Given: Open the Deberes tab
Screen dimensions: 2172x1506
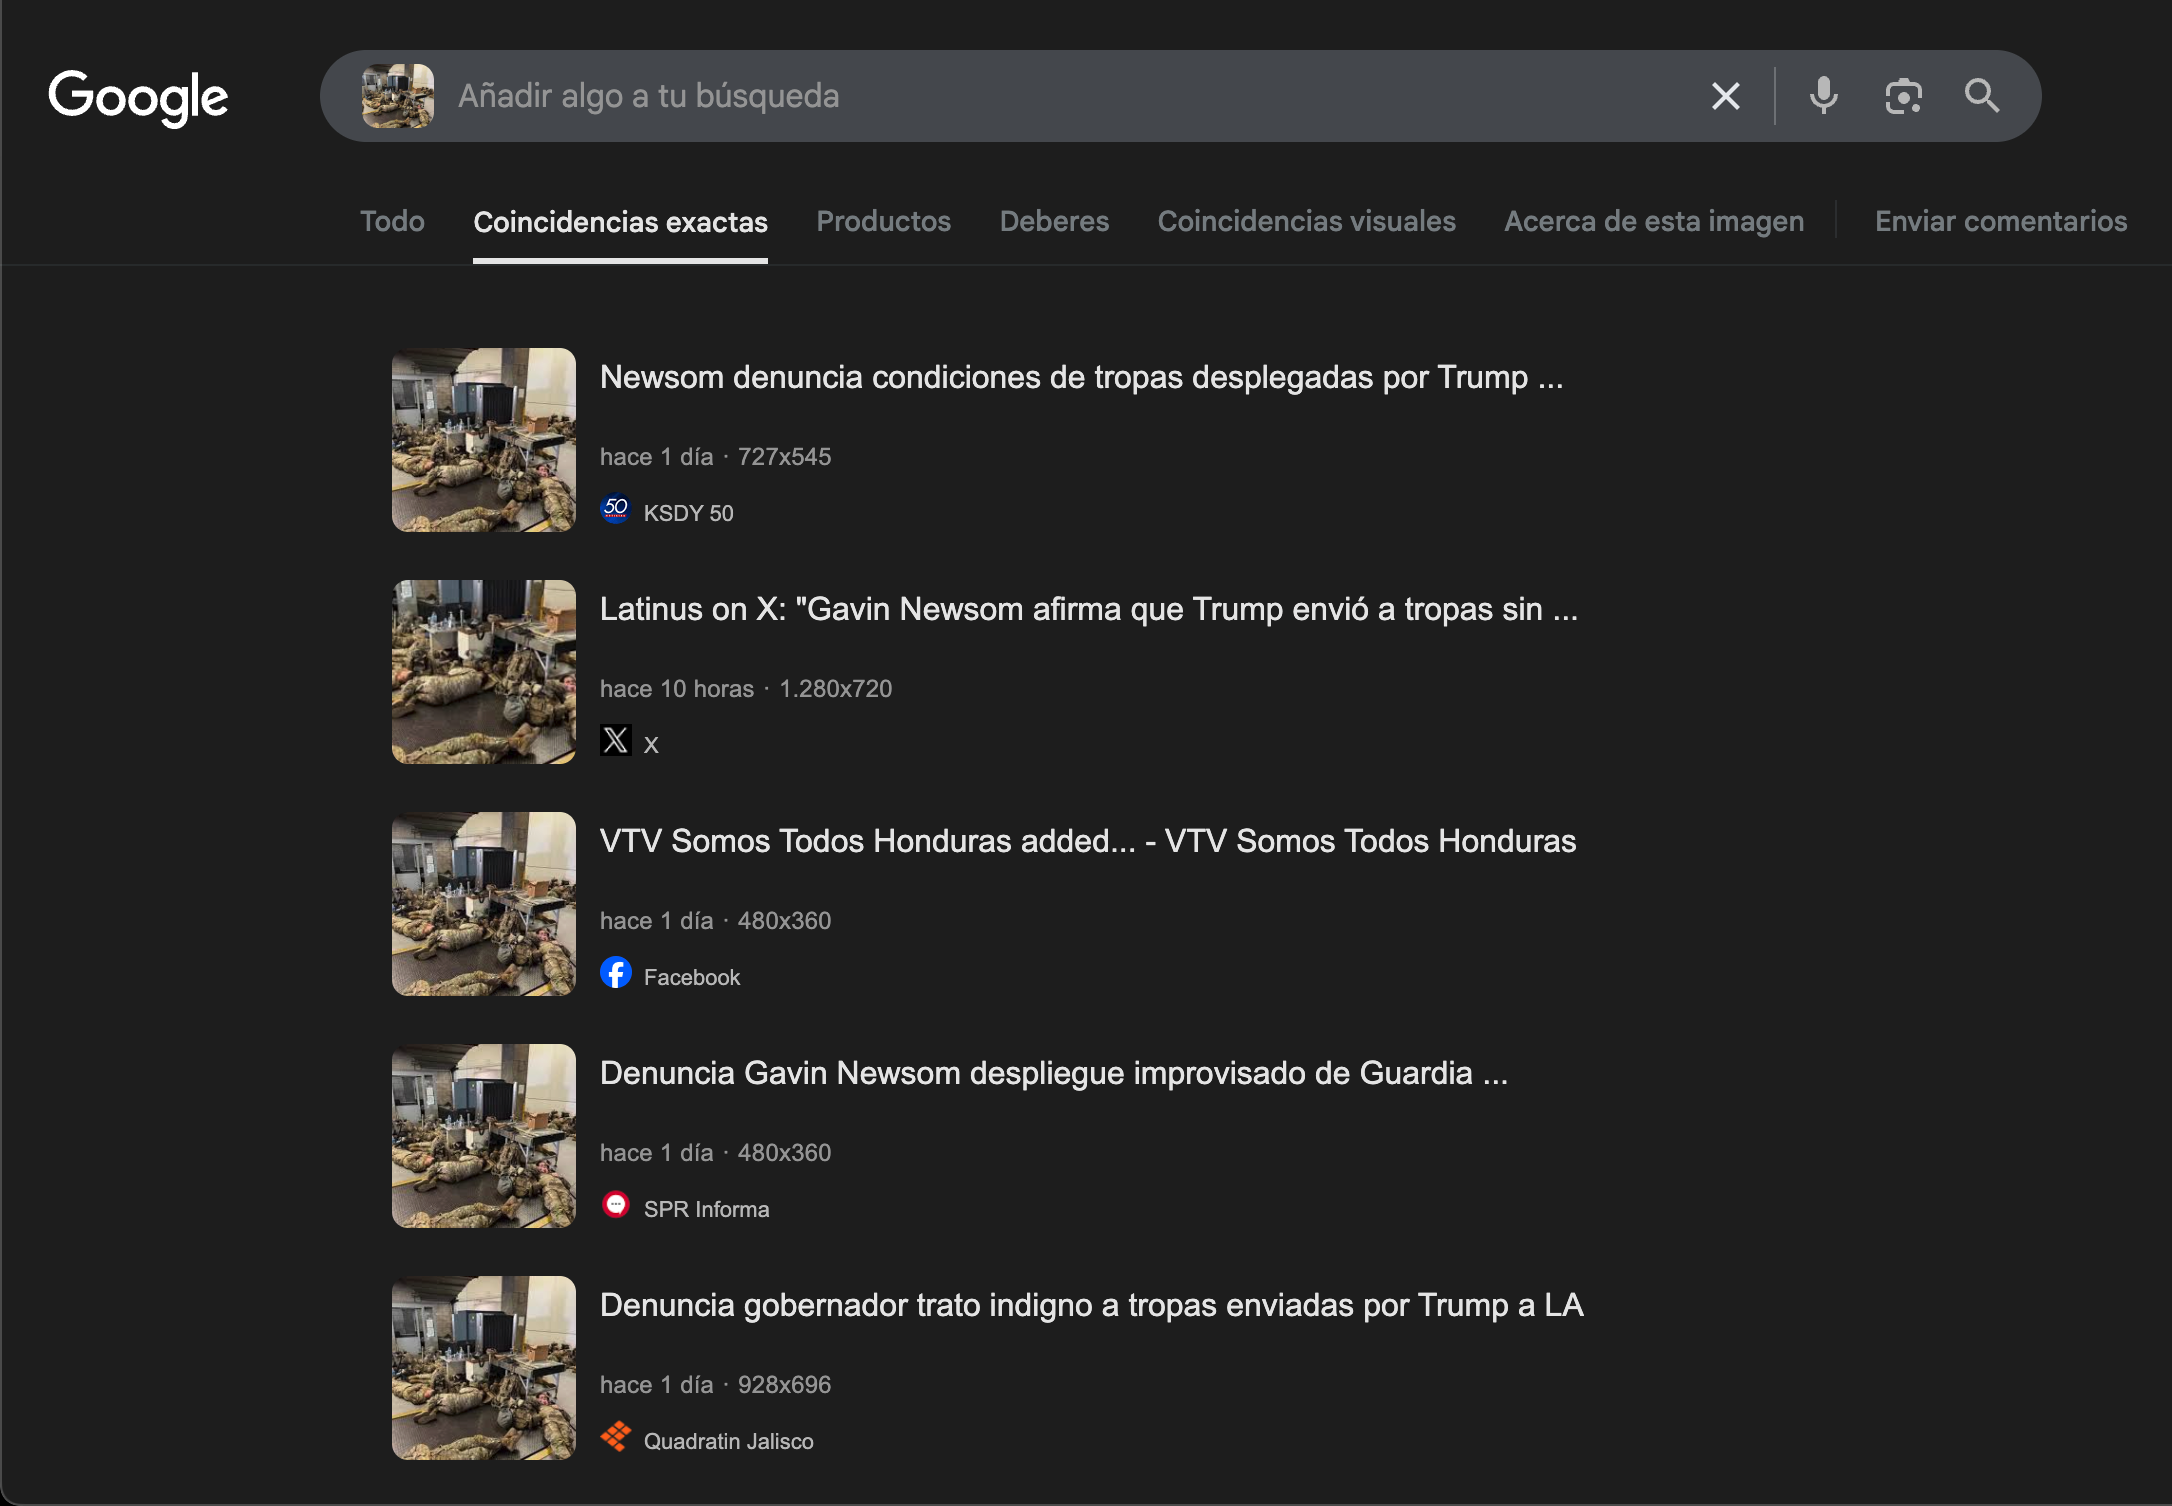Looking at the screenshot, I should (1054, 221).
